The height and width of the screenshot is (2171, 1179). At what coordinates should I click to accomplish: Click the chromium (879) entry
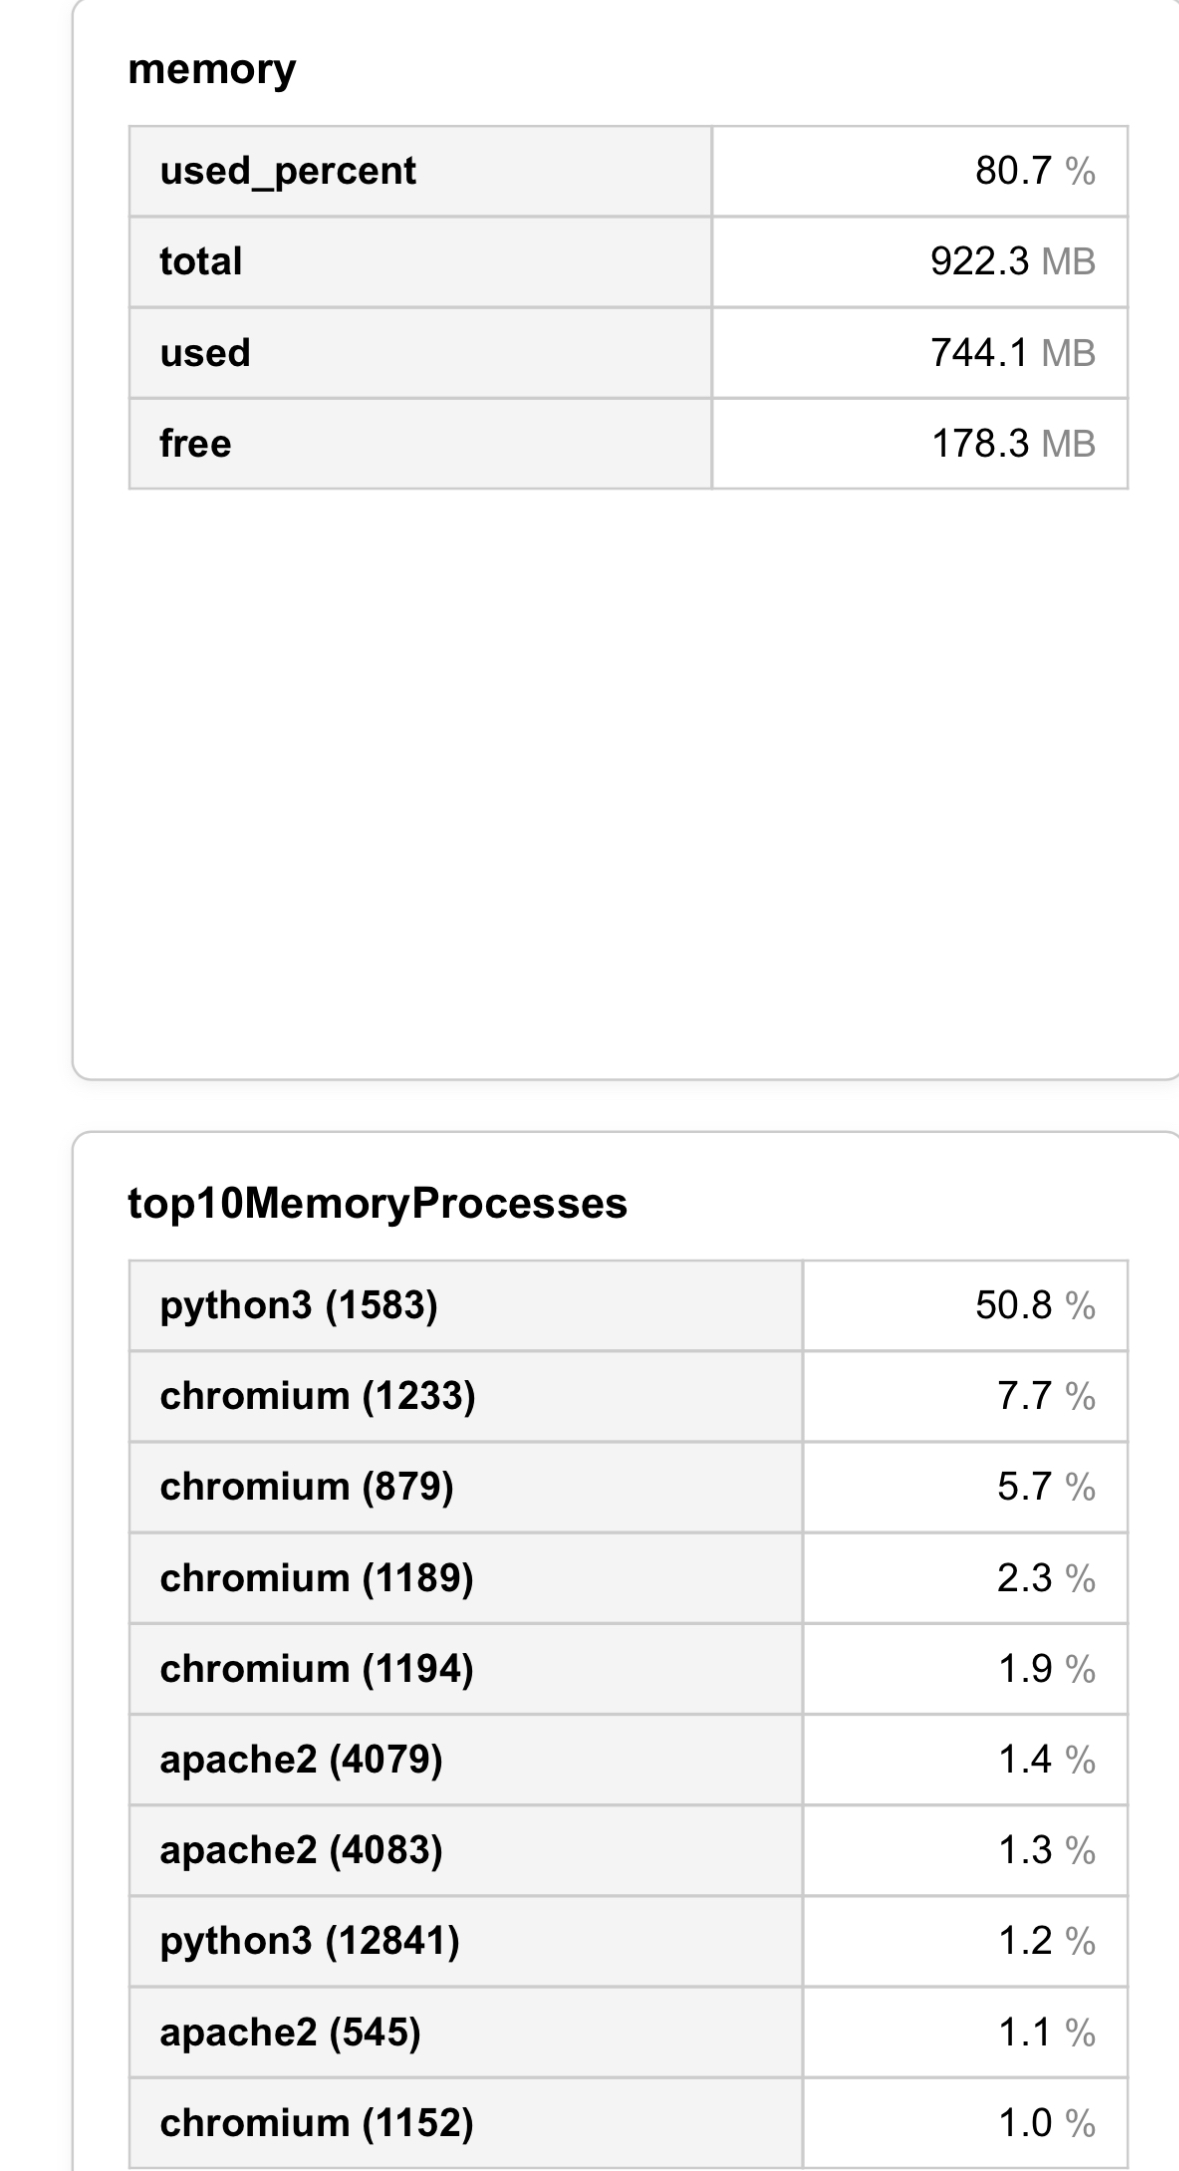tap(306, 1487)
